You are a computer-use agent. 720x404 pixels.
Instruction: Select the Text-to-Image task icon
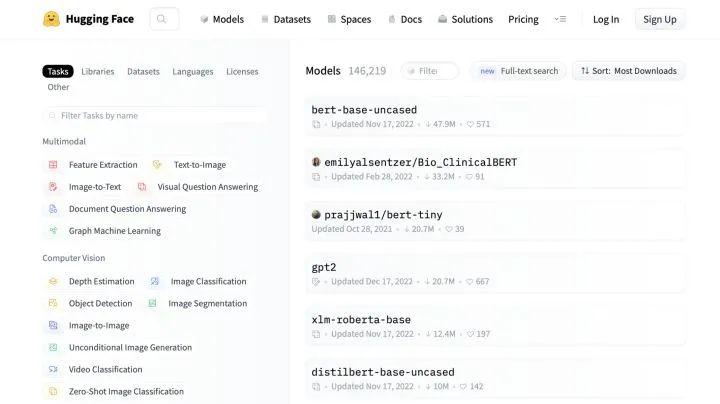[157, 165]
